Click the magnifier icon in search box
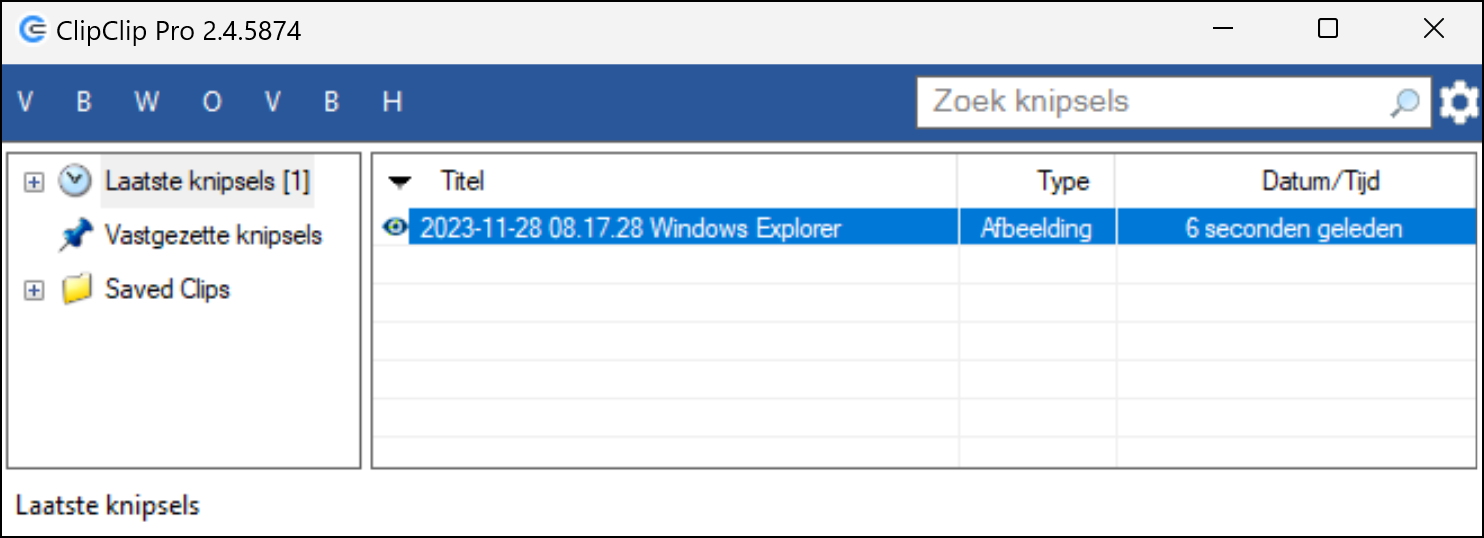This screenshot has width=1484, height=538. point(1405,102)
